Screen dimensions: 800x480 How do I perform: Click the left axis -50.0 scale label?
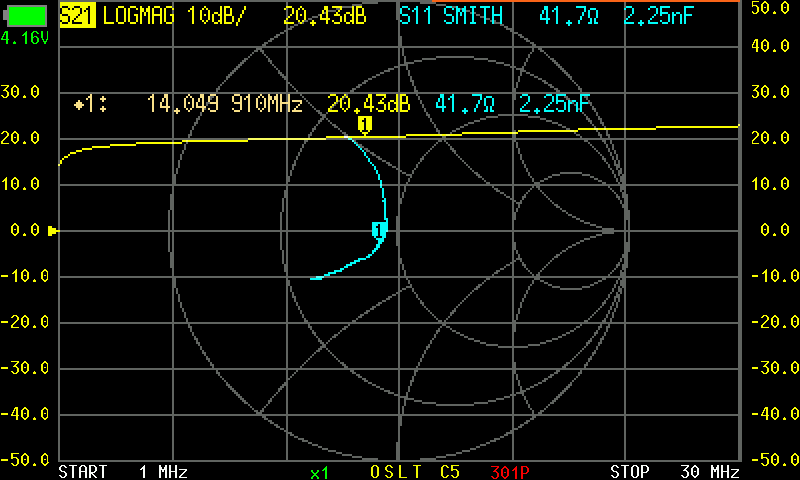pyautogui.click(x=24, y=460)
